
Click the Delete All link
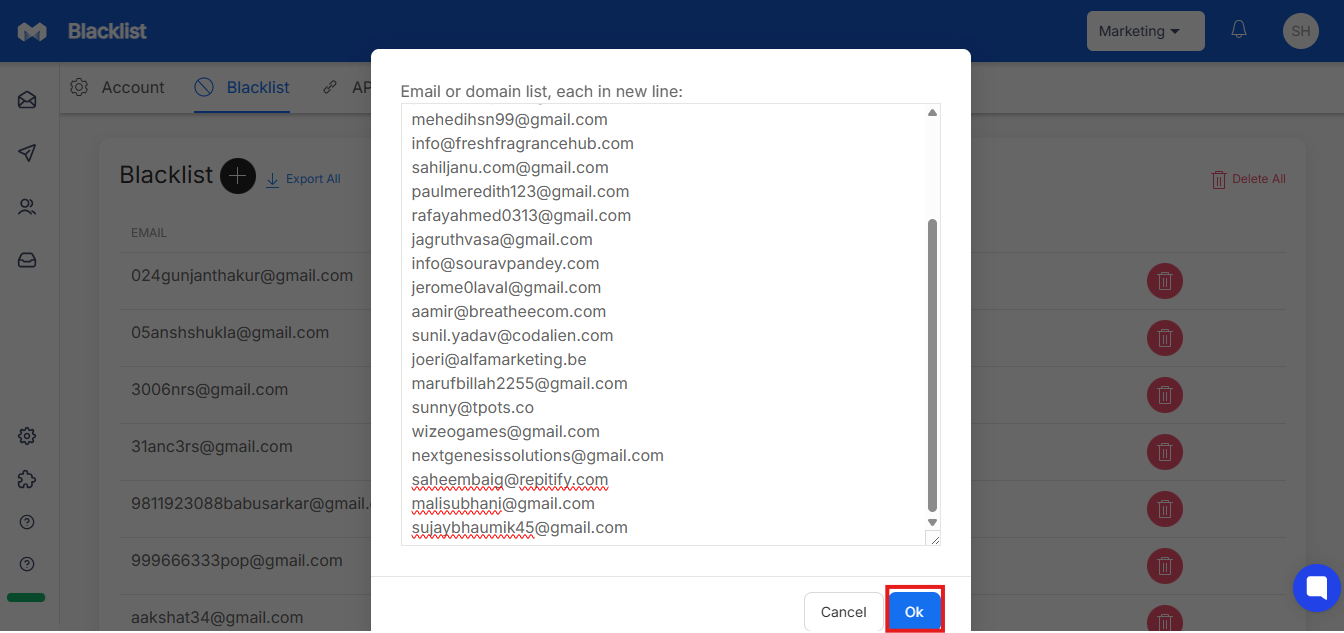[x=1248, y=179]
